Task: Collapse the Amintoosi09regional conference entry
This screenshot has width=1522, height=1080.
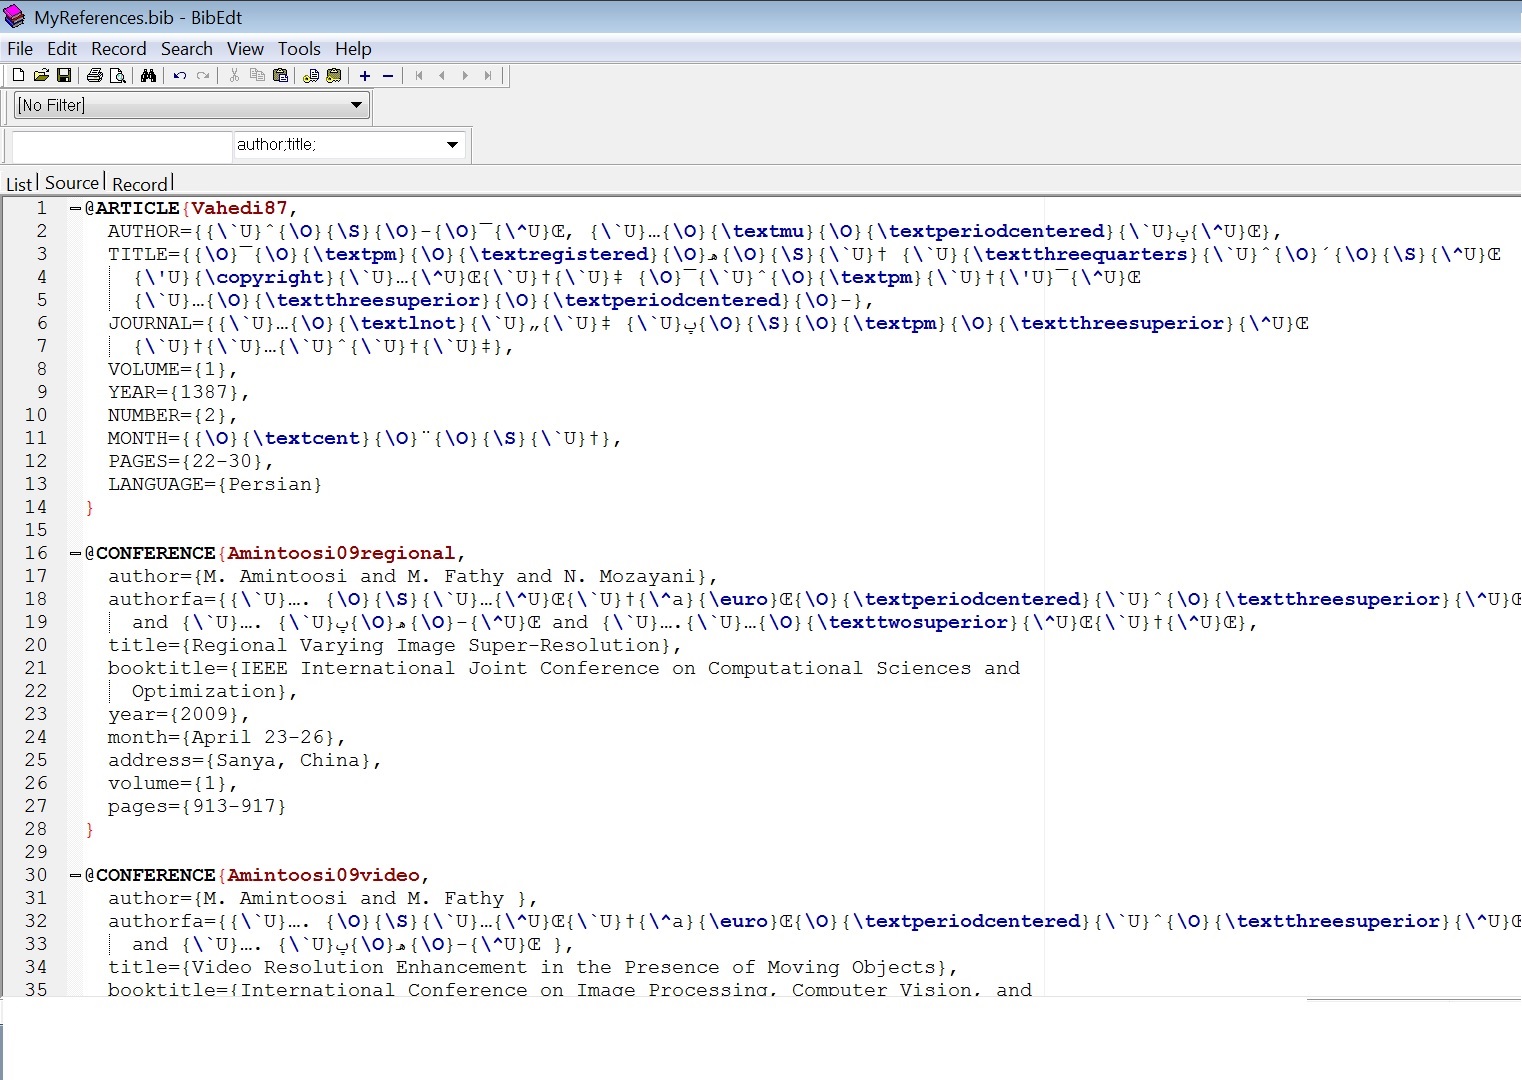Action: [75, 553]
